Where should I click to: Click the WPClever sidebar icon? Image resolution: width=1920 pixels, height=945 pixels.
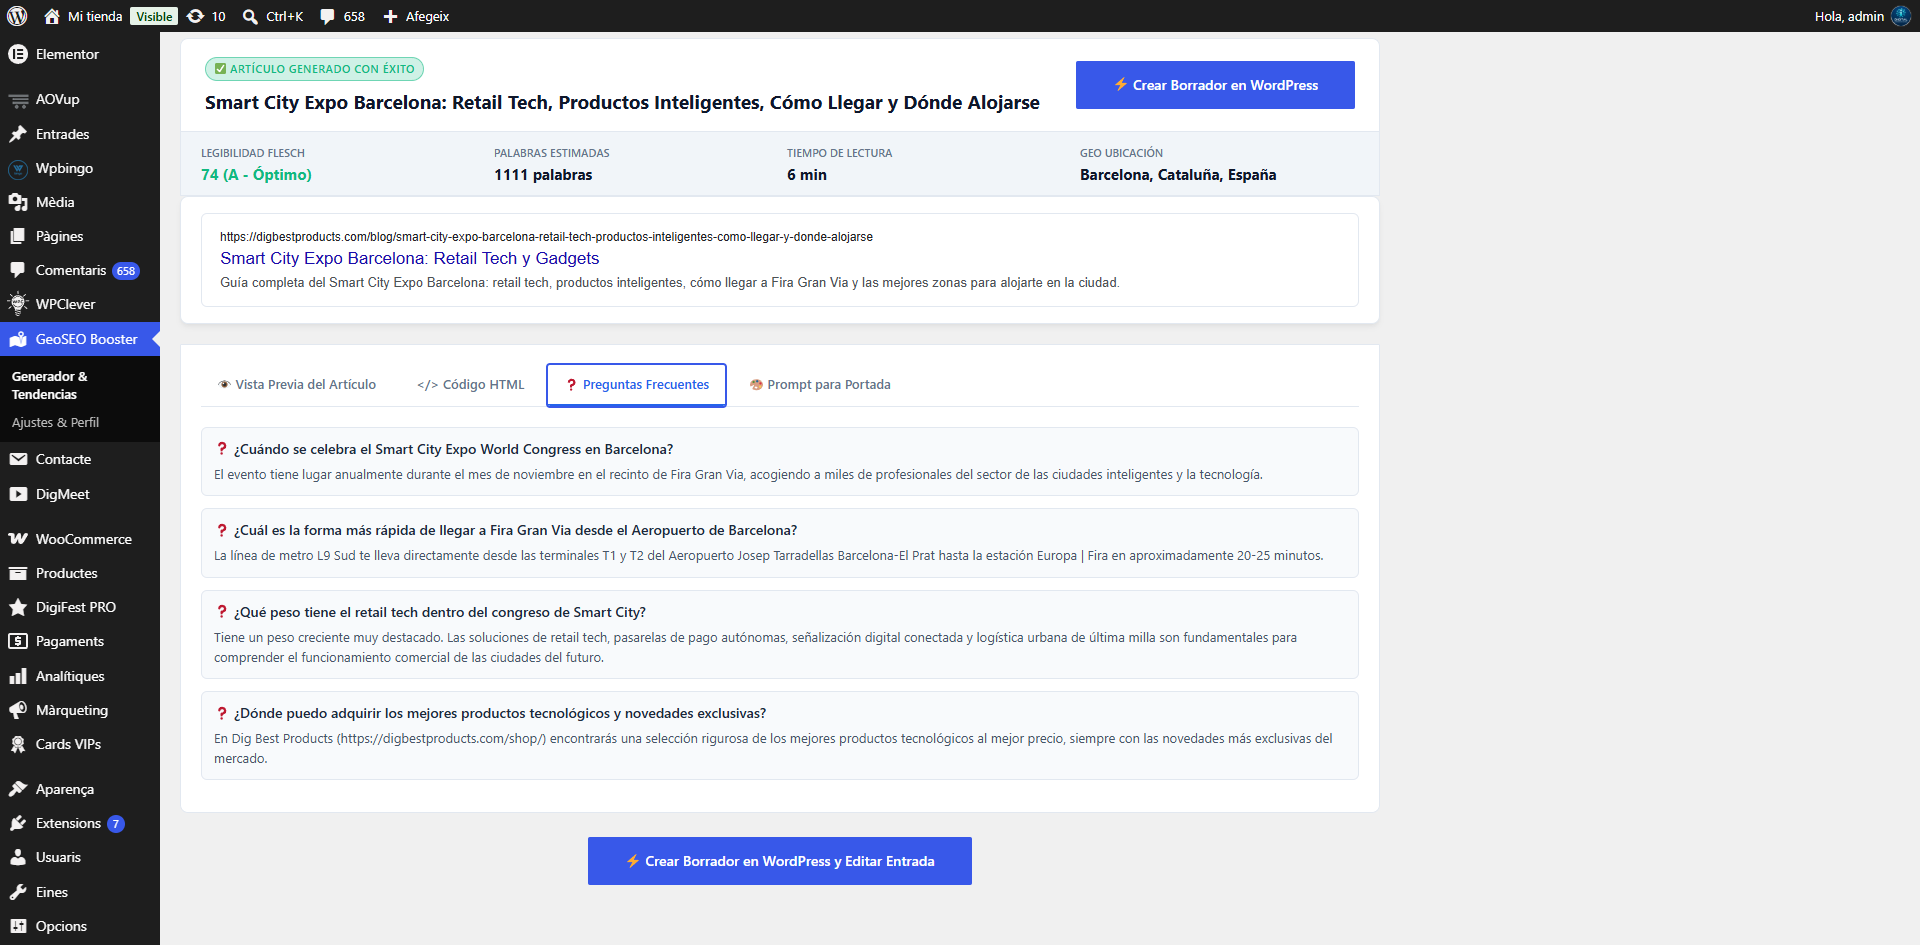18,304
